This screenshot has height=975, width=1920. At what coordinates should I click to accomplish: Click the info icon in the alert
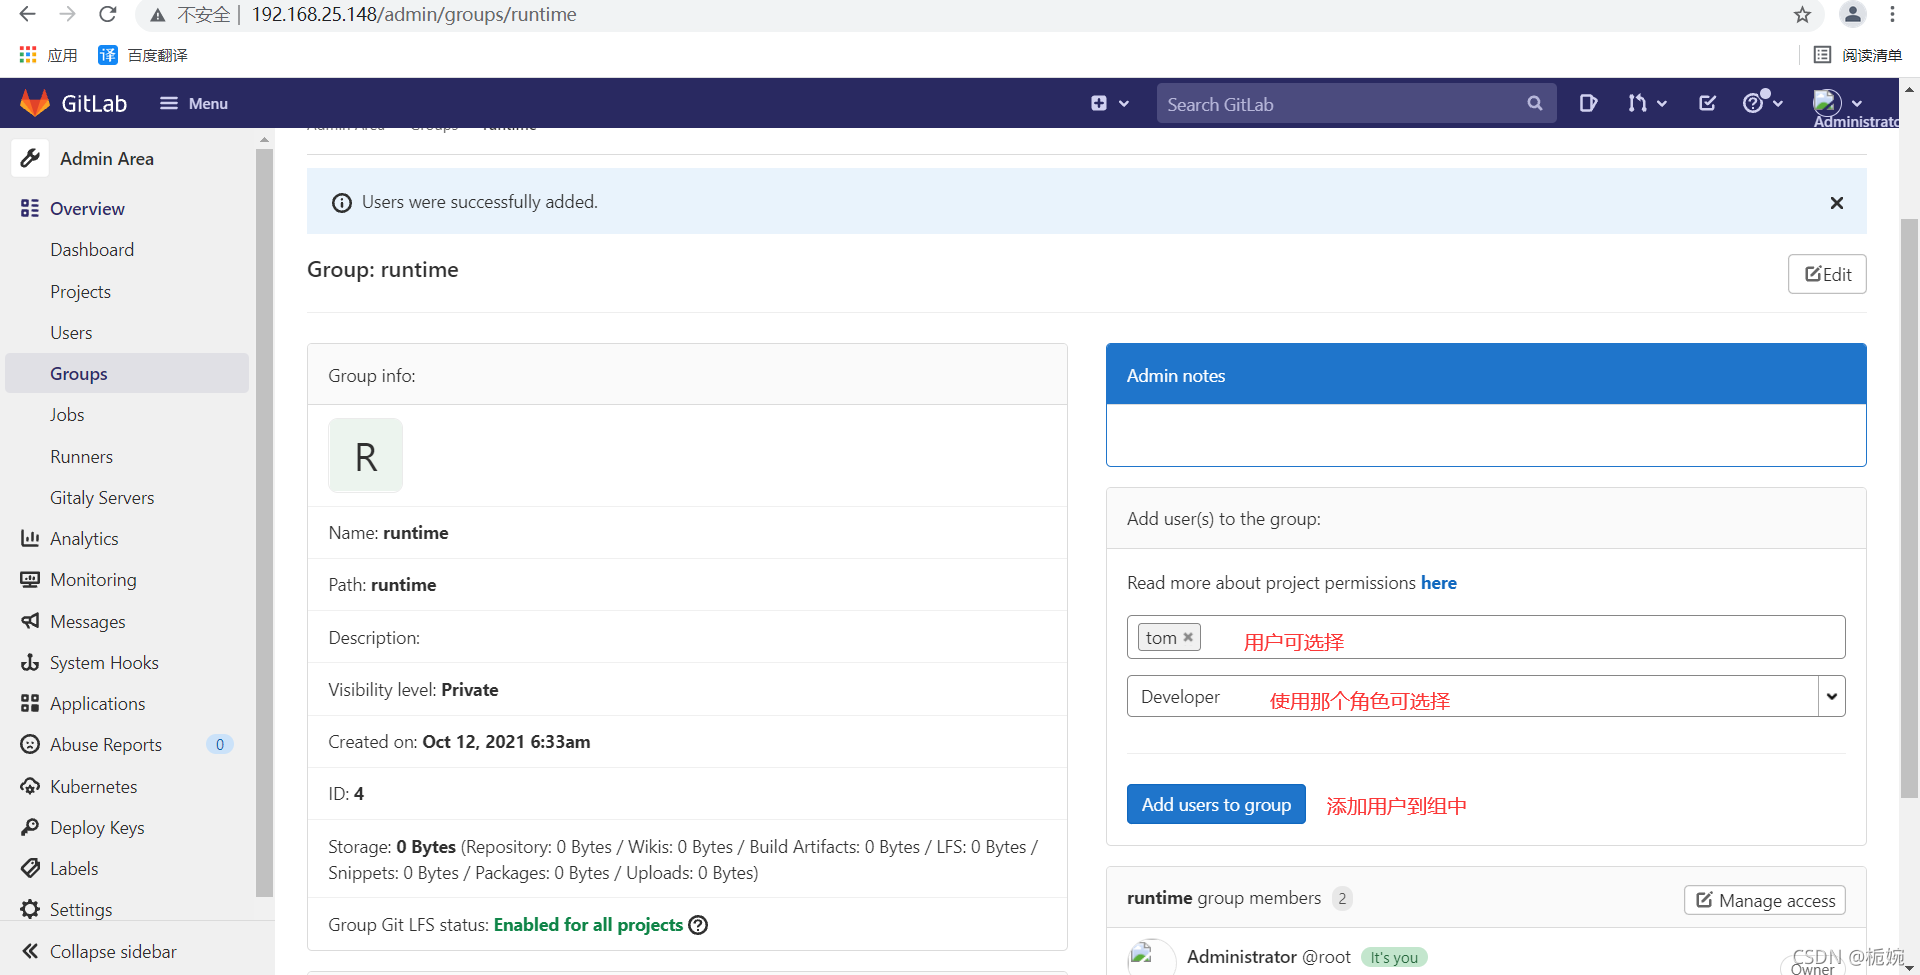click(x=342, y=203)
